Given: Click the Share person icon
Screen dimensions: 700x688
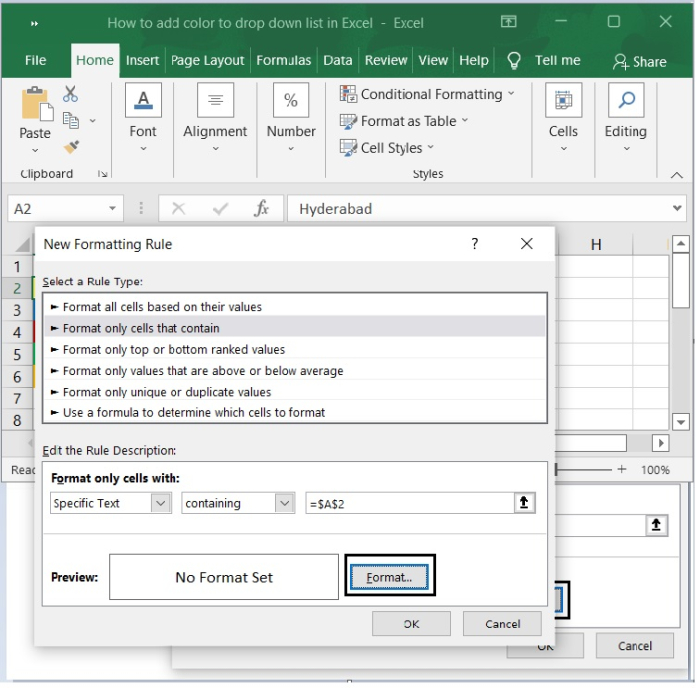Looking at the screenshot, I should point(621,62).
